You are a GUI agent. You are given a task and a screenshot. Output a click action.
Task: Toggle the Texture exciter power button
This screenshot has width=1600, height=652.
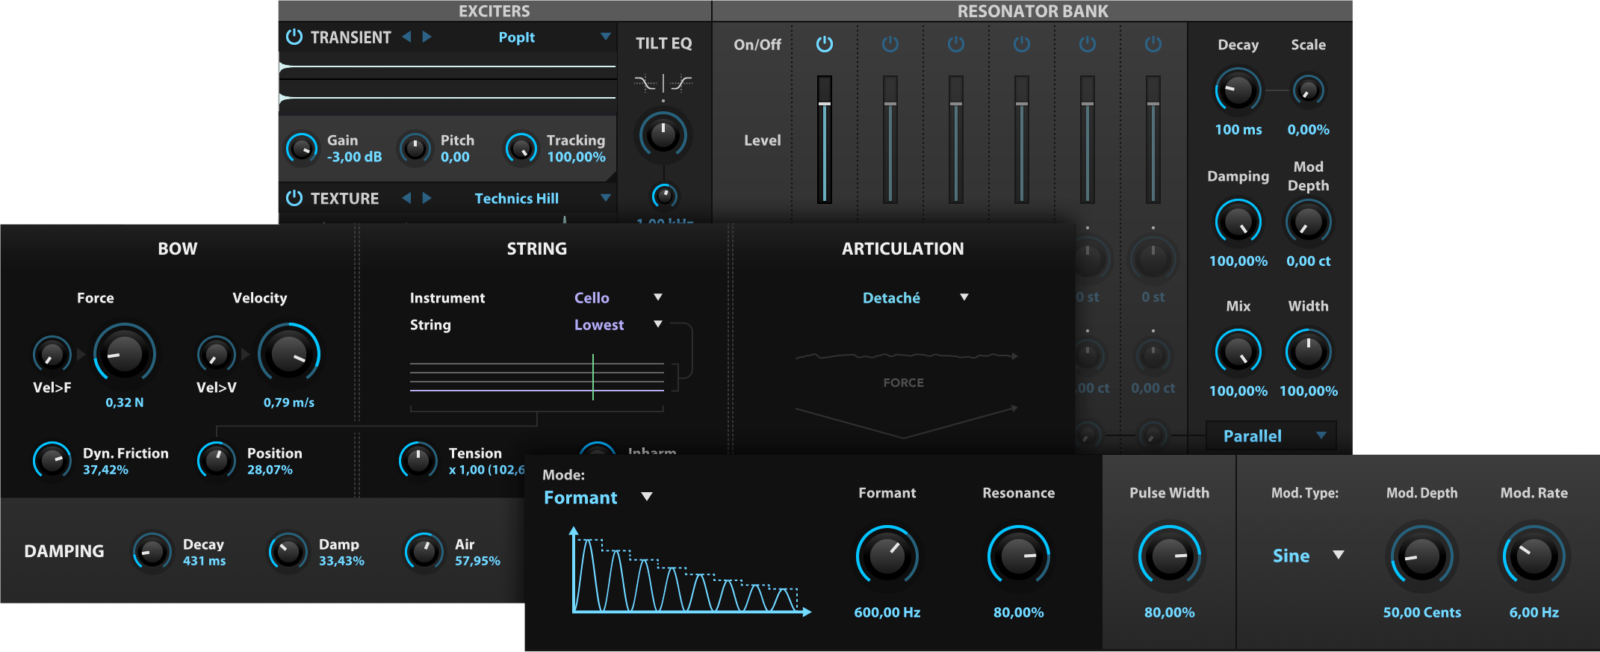coord(294,198)
